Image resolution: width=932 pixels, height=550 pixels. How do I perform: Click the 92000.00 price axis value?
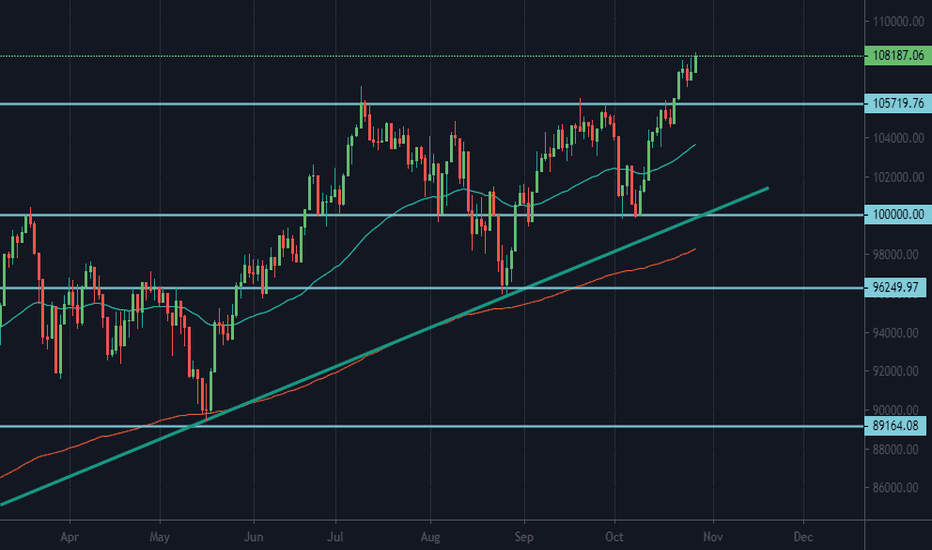tap(895, 371)
